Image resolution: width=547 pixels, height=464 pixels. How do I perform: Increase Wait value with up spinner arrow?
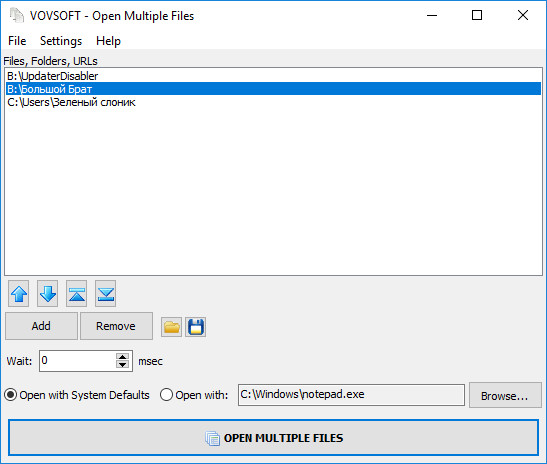click(122, 357)
